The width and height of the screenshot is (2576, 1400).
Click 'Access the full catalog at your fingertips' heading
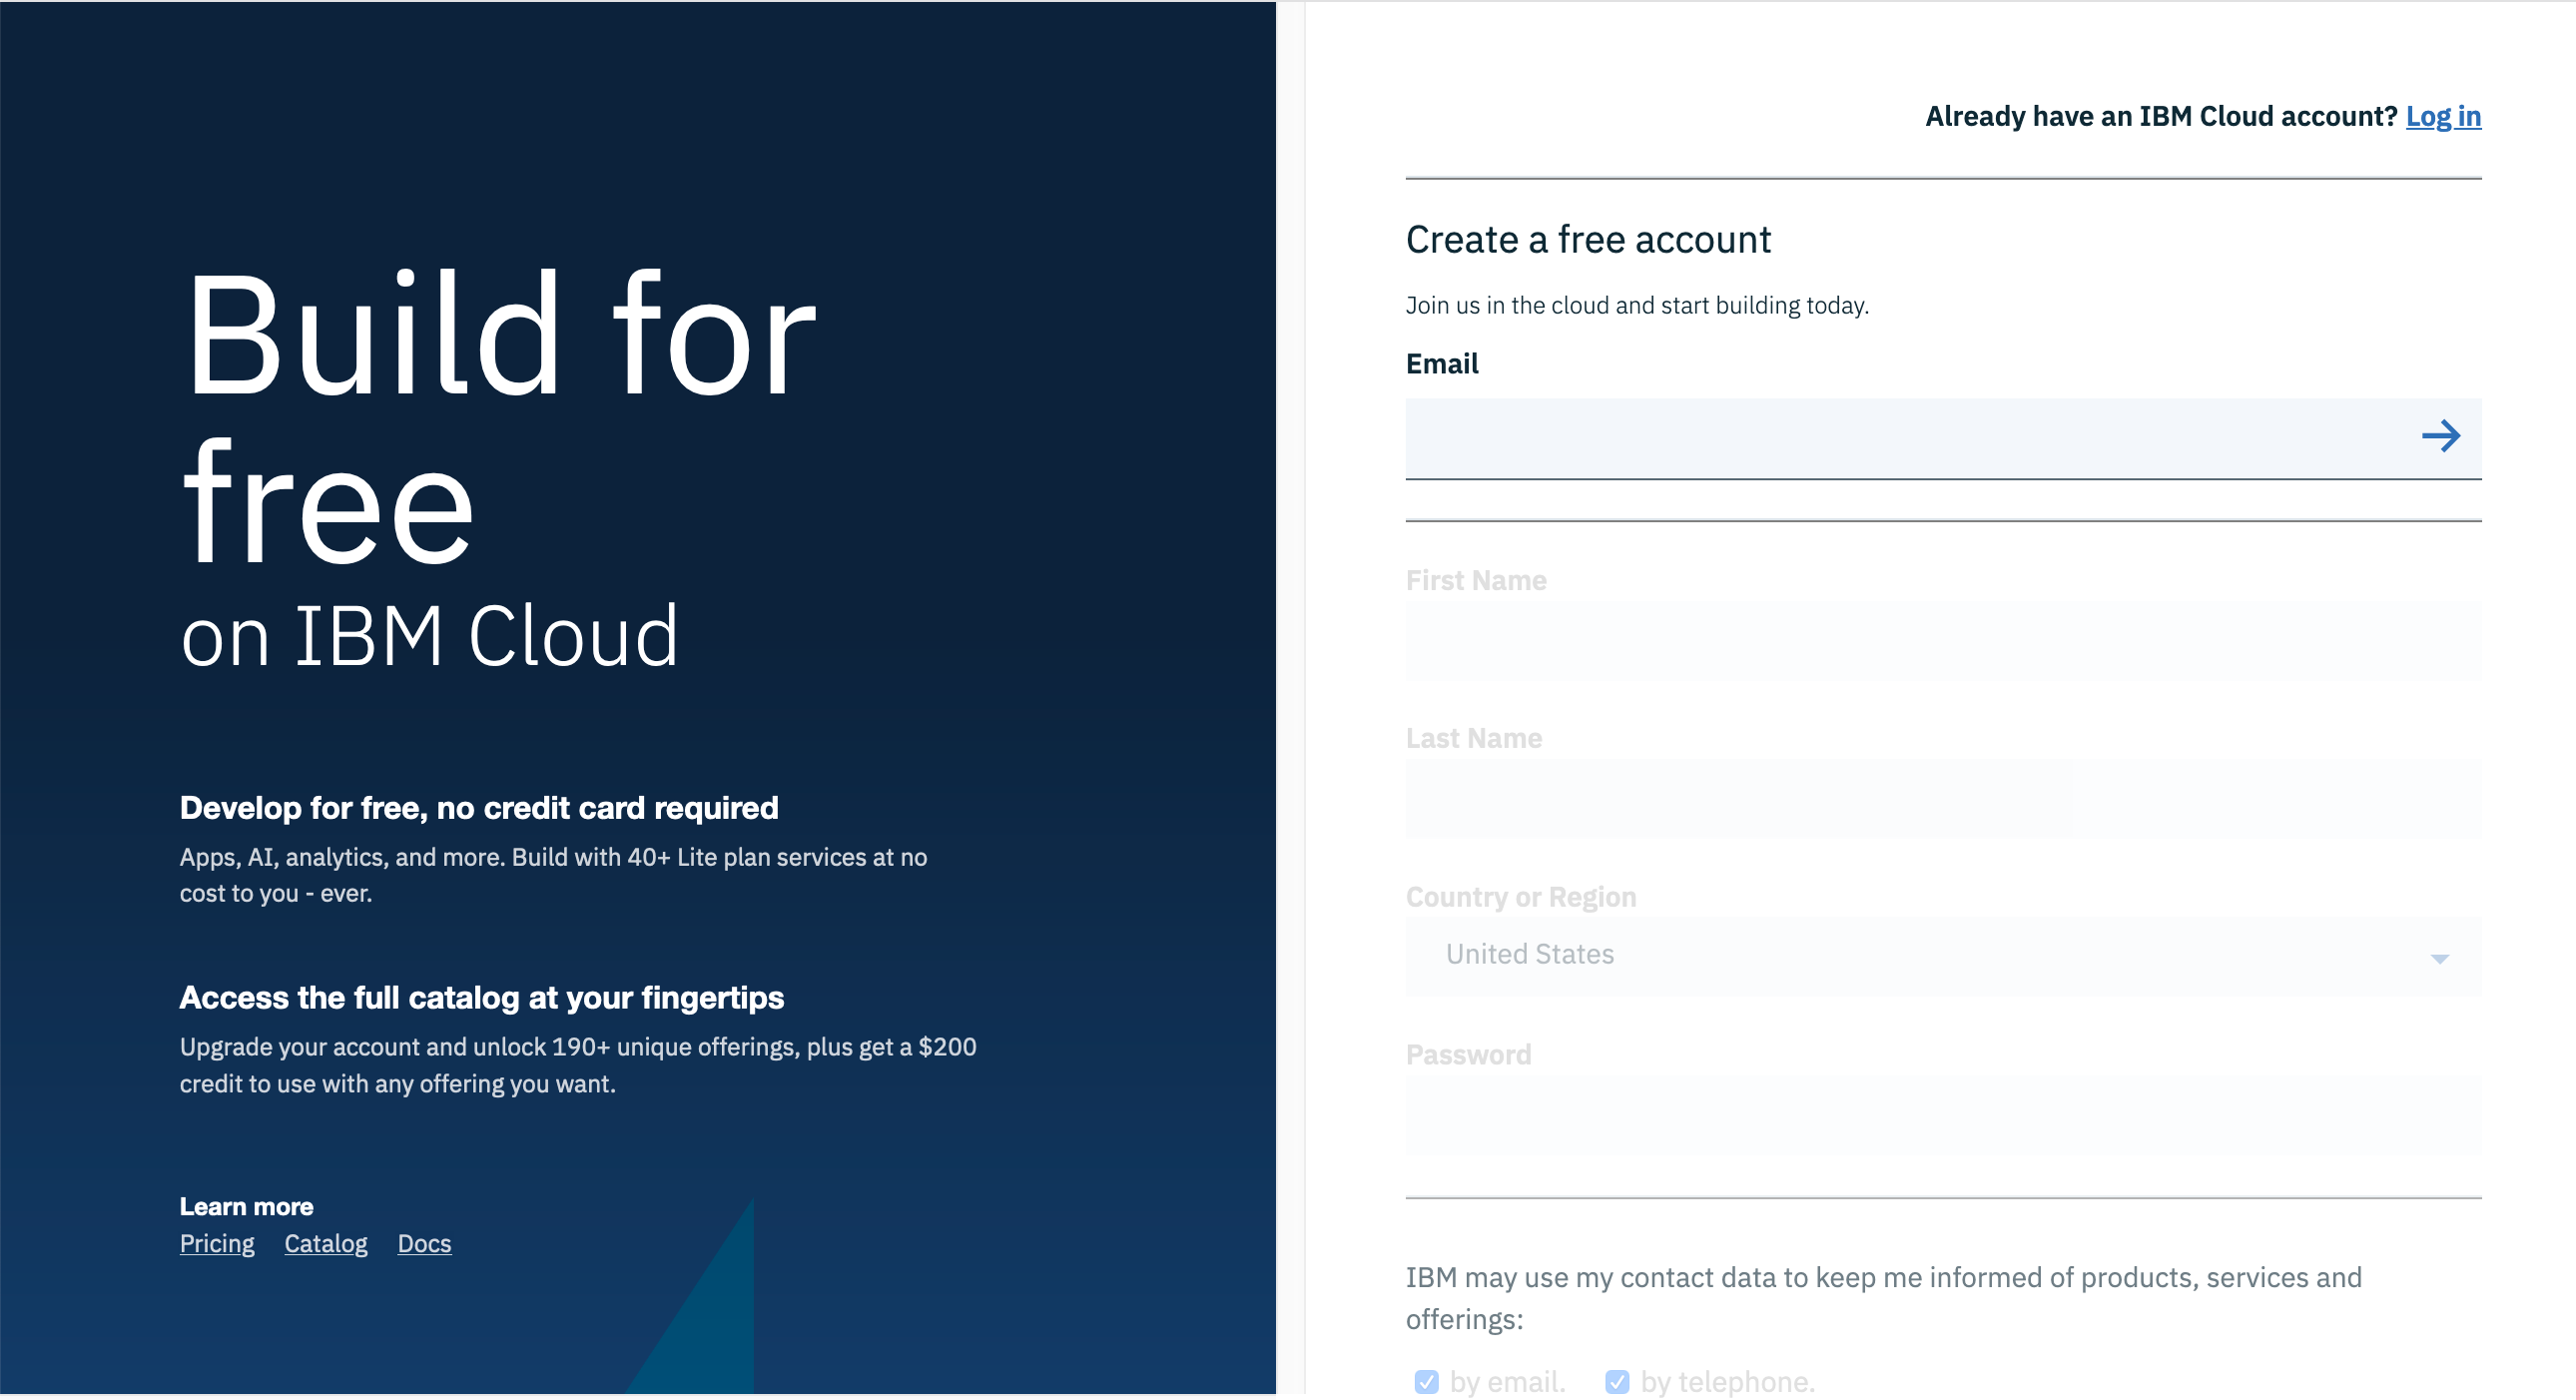point(482,998)
